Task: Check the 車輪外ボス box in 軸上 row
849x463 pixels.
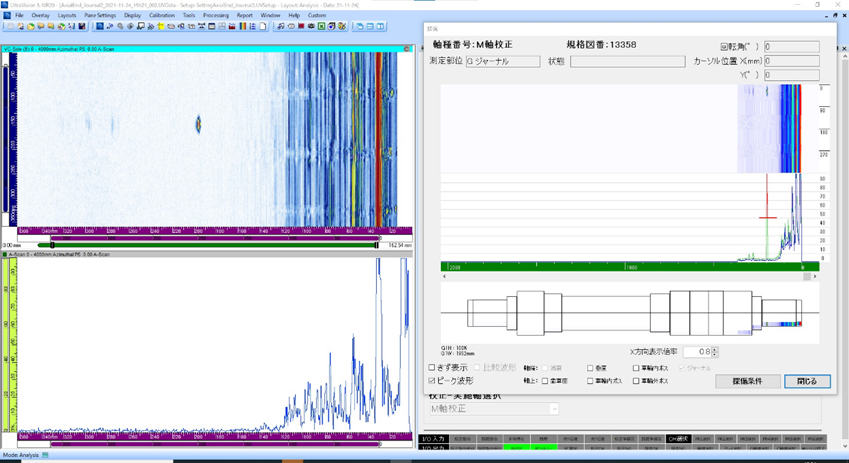Action: click(x=636, y=381)
